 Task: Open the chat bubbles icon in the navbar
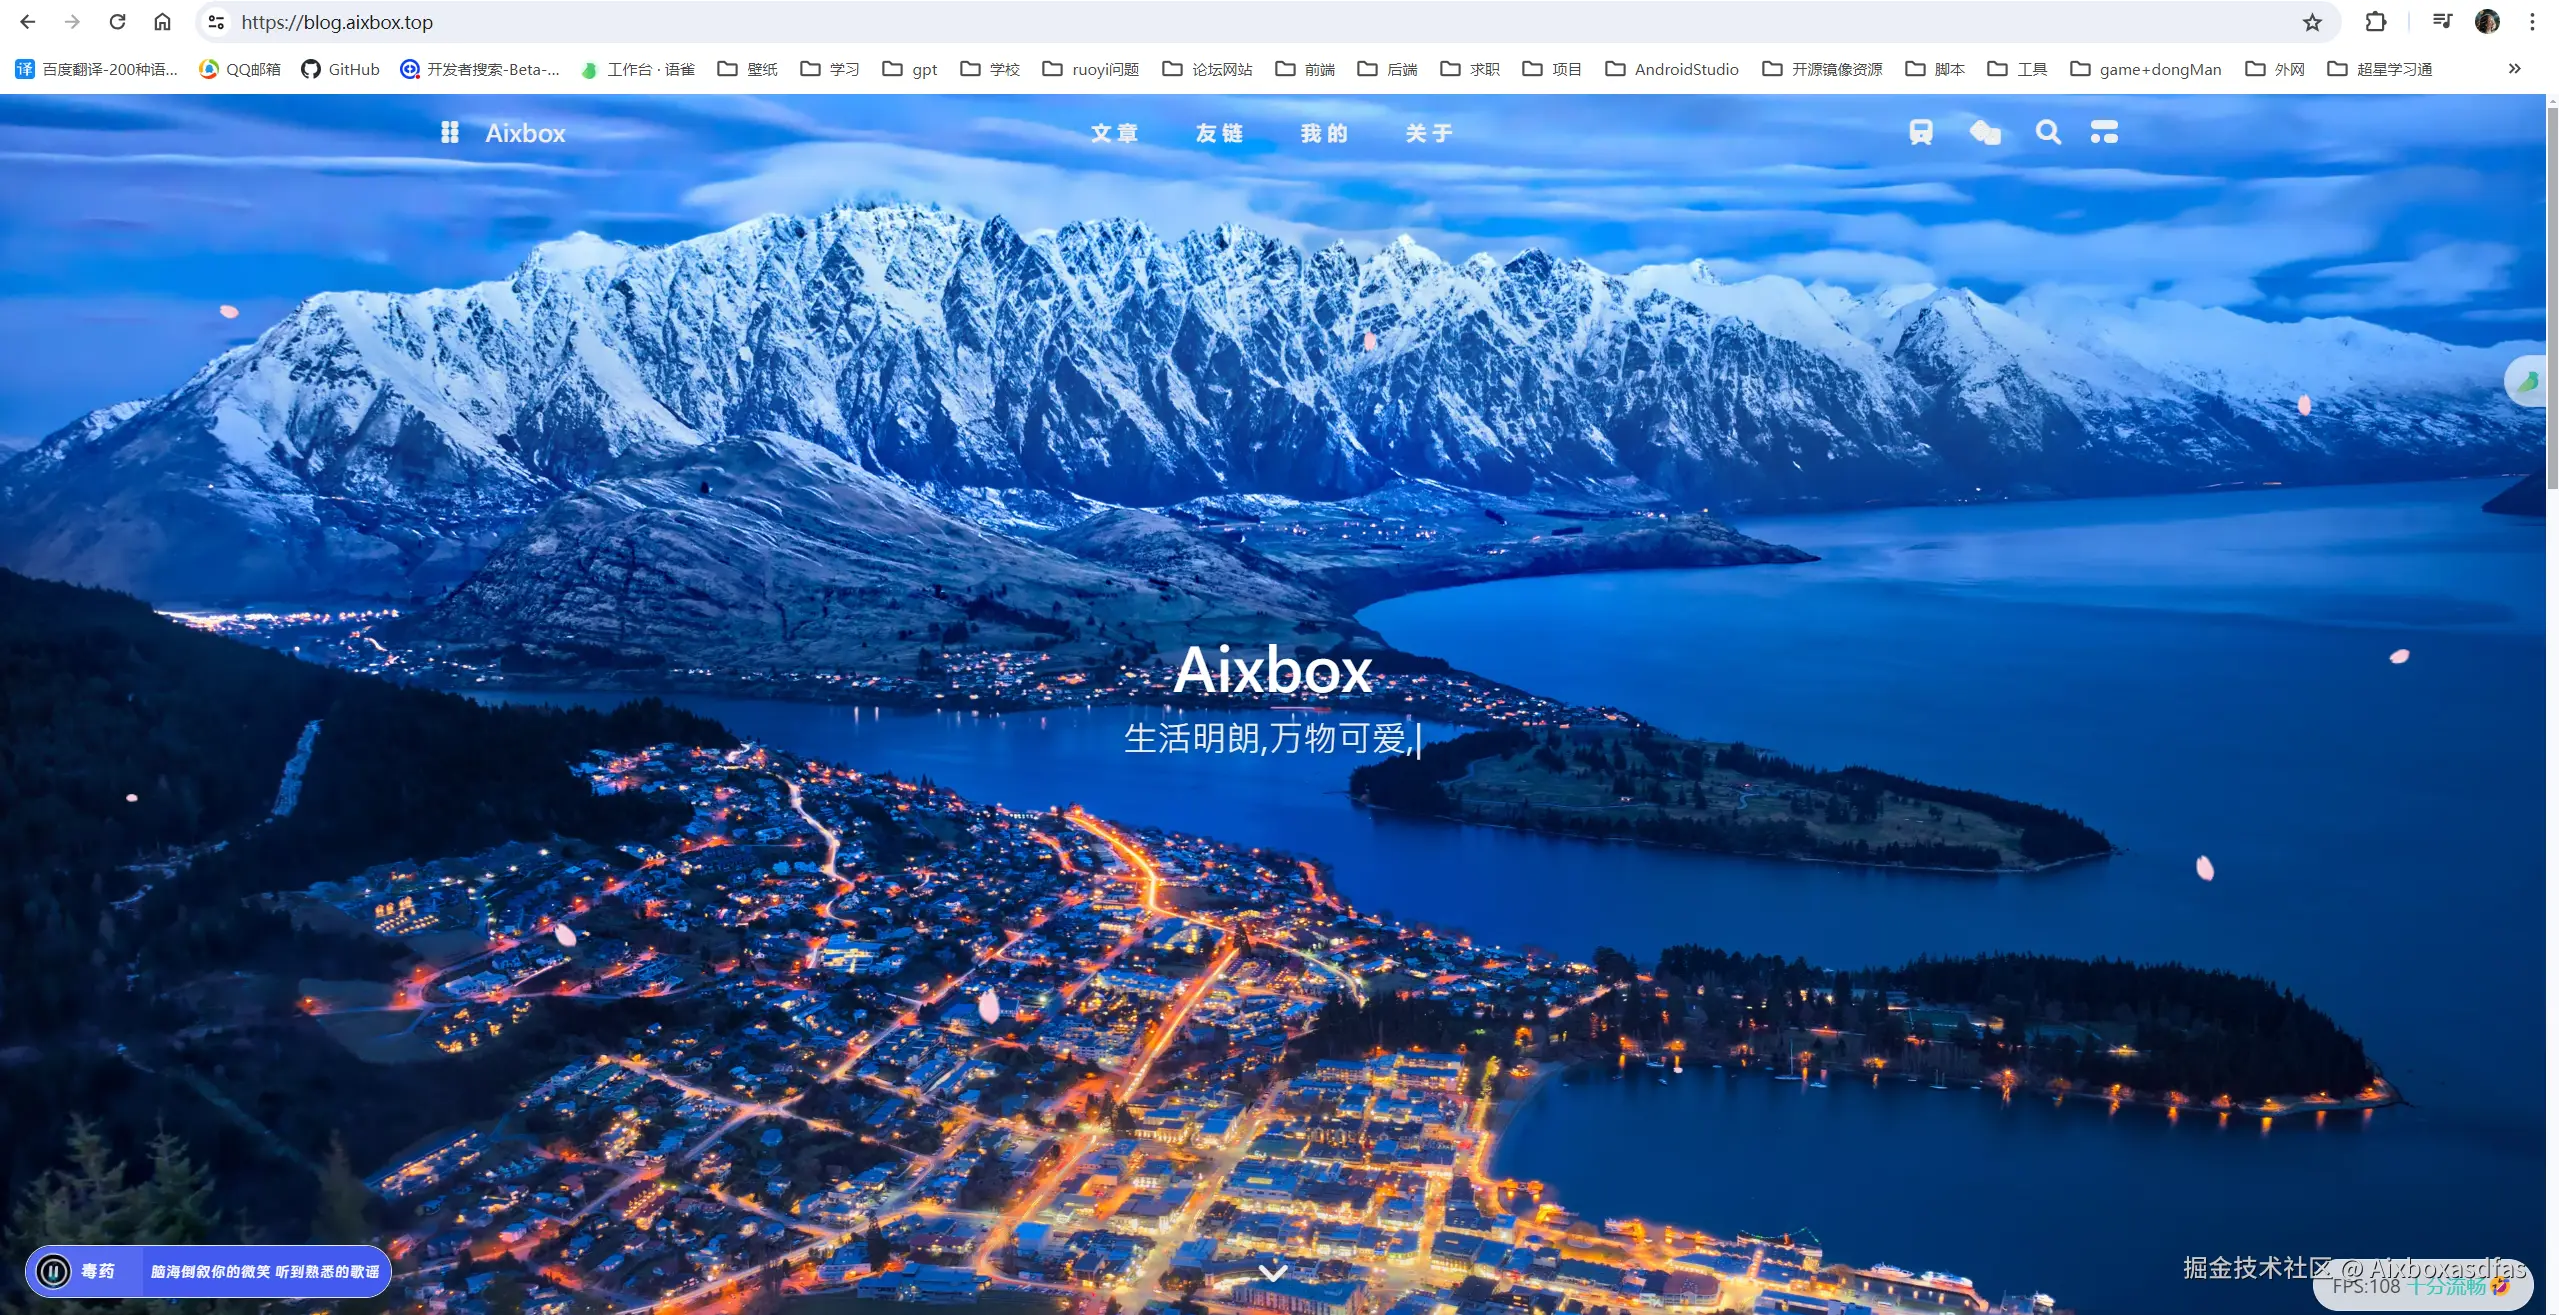[x=1984, y=132]
